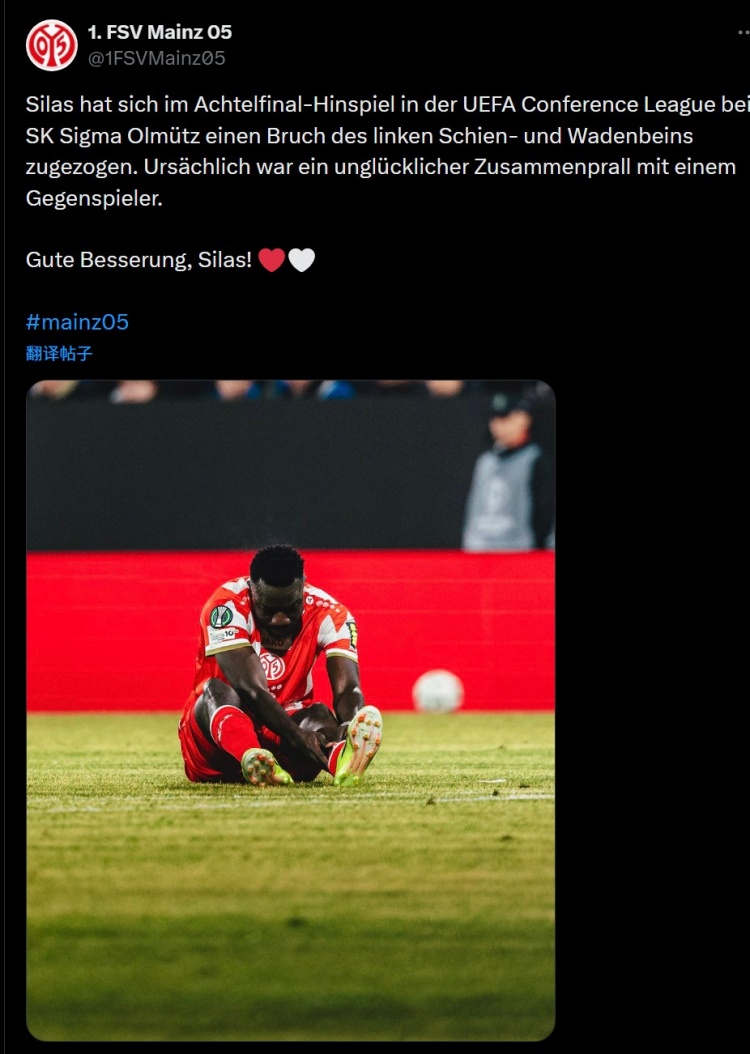Image resolution: width=750 pixels, height=1054 pixels.
Task: Open the photo of the seated player
Action: (290, 711)
